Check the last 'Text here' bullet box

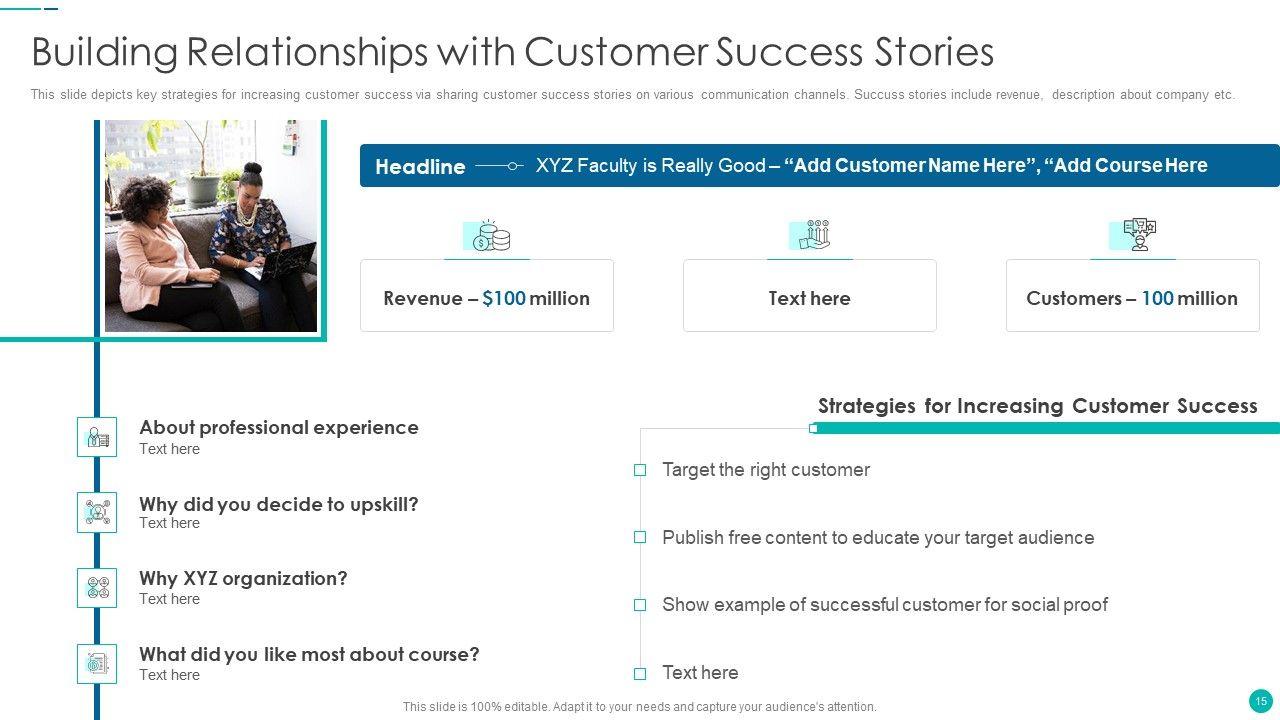click(640, 673)
